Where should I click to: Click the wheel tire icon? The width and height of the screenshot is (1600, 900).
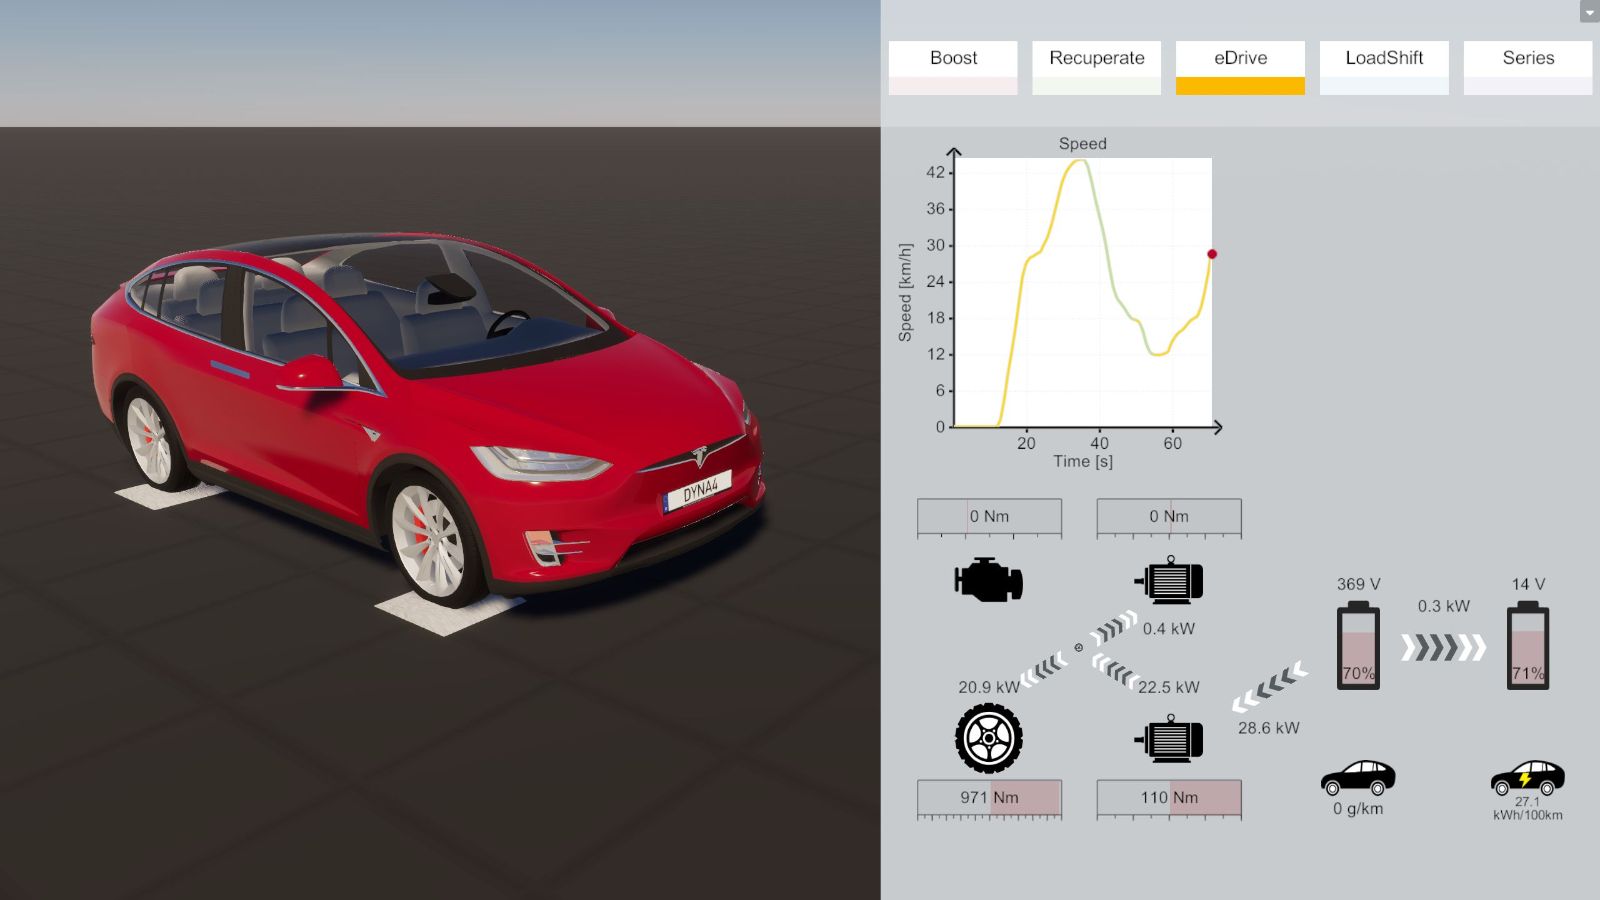[989, 738]
